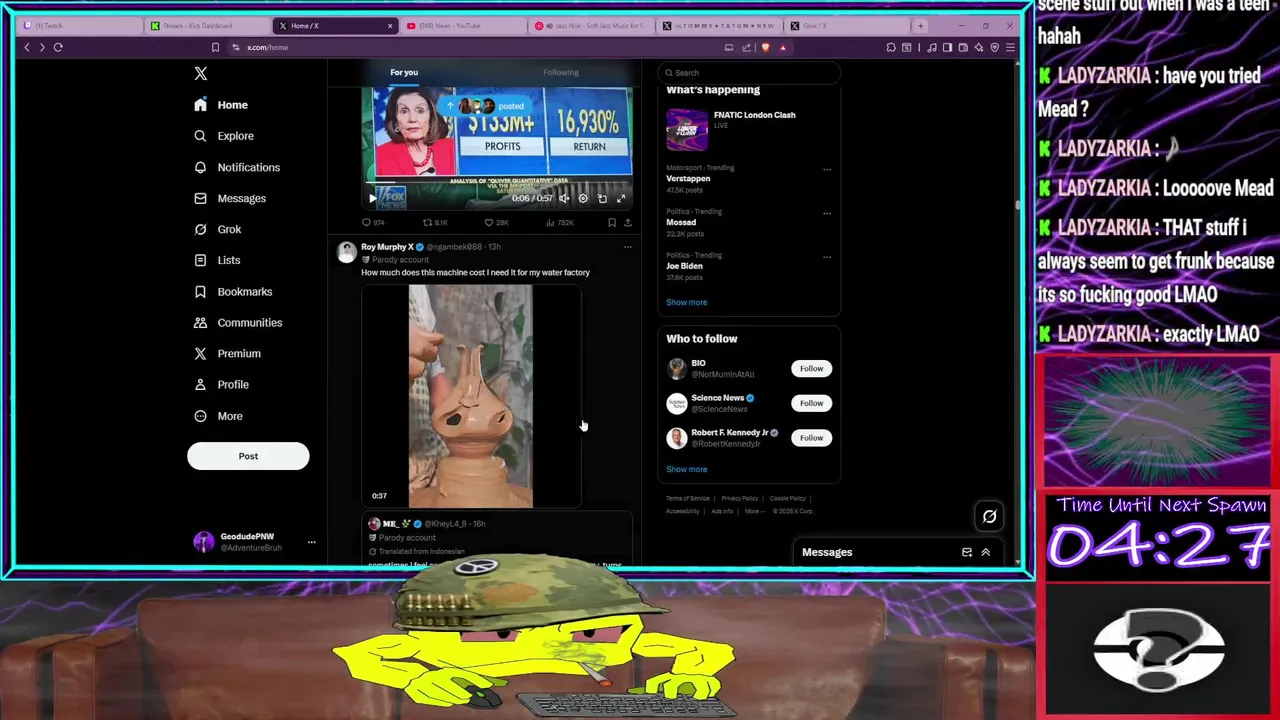
Task: Open a new browser tab
Action: 921,25
